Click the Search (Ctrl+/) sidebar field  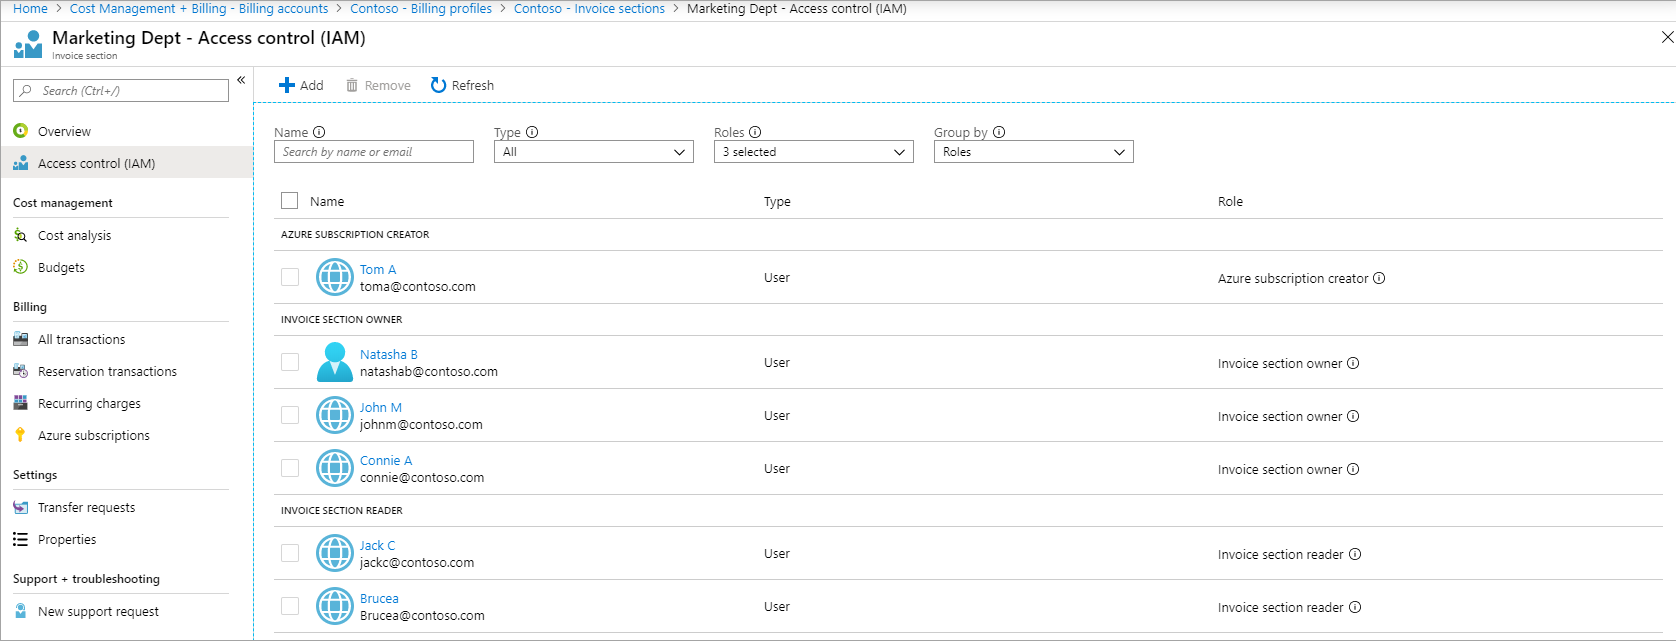(121, 91)
